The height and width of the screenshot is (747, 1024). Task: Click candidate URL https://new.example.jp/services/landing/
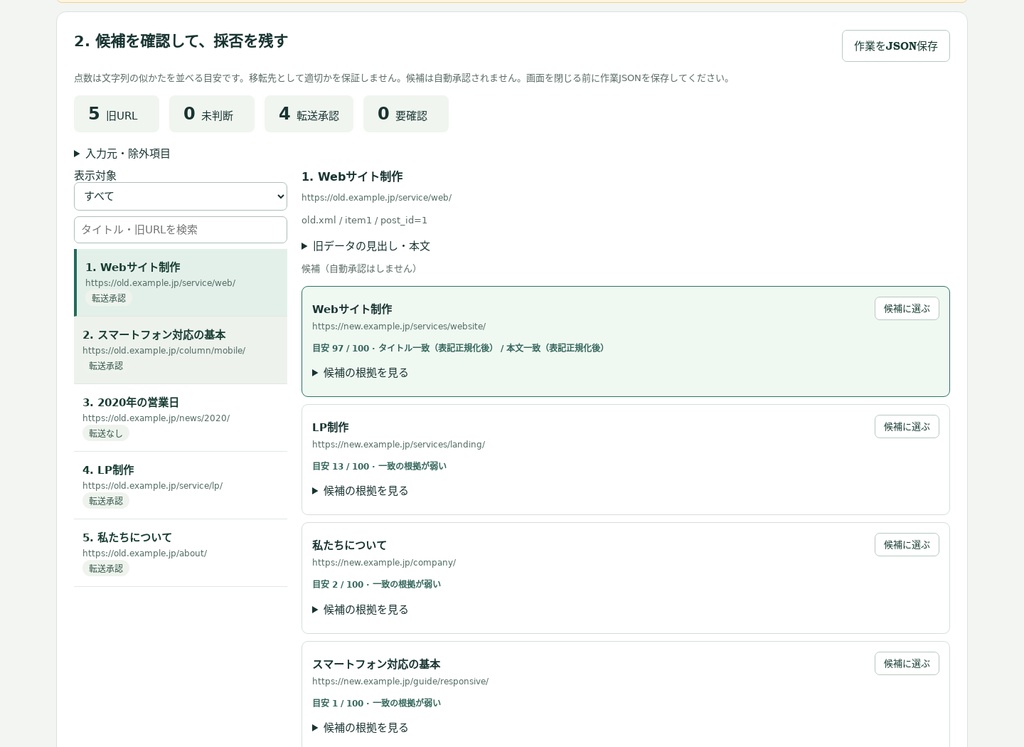(x=398, y=445)
